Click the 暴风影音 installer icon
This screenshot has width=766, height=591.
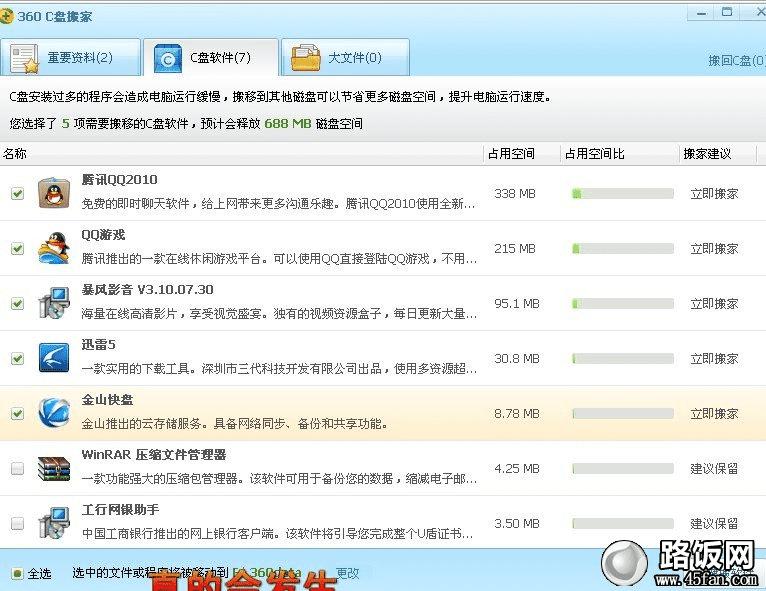[54, 303]
